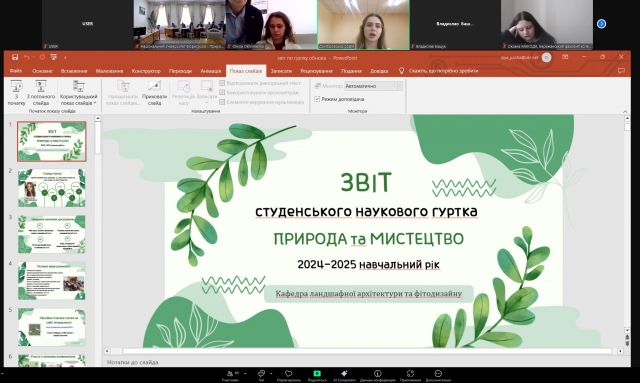Click the 'tell me what to do' search box
The width and height of the screenshot is (640, 383).
point(443,71)
